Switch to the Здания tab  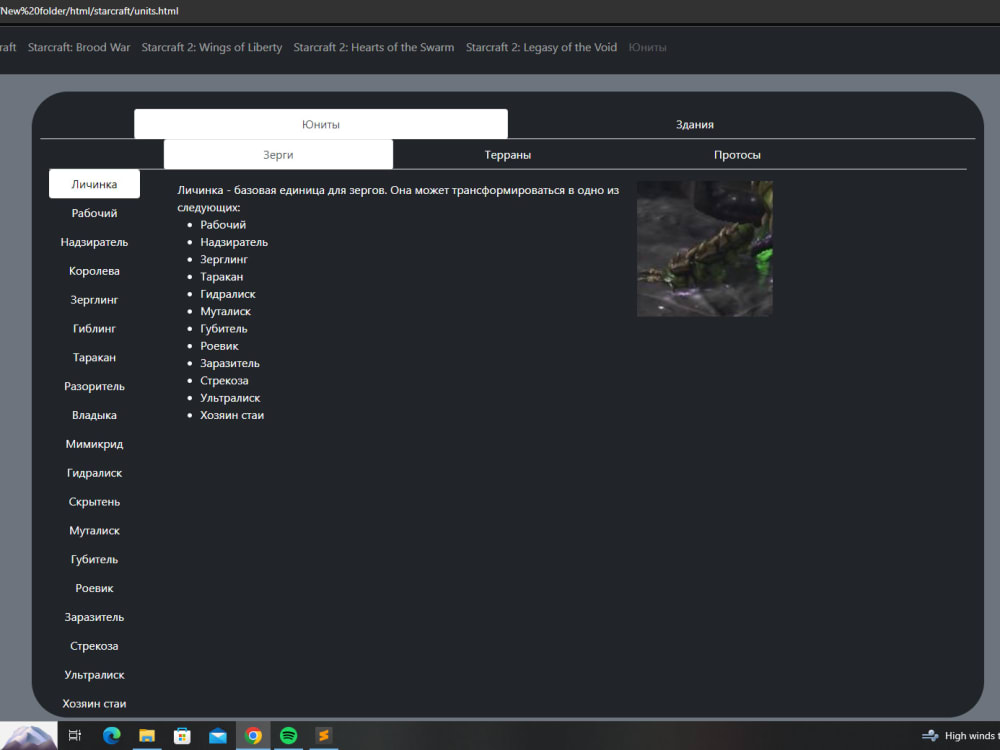(x=695, y=124)
